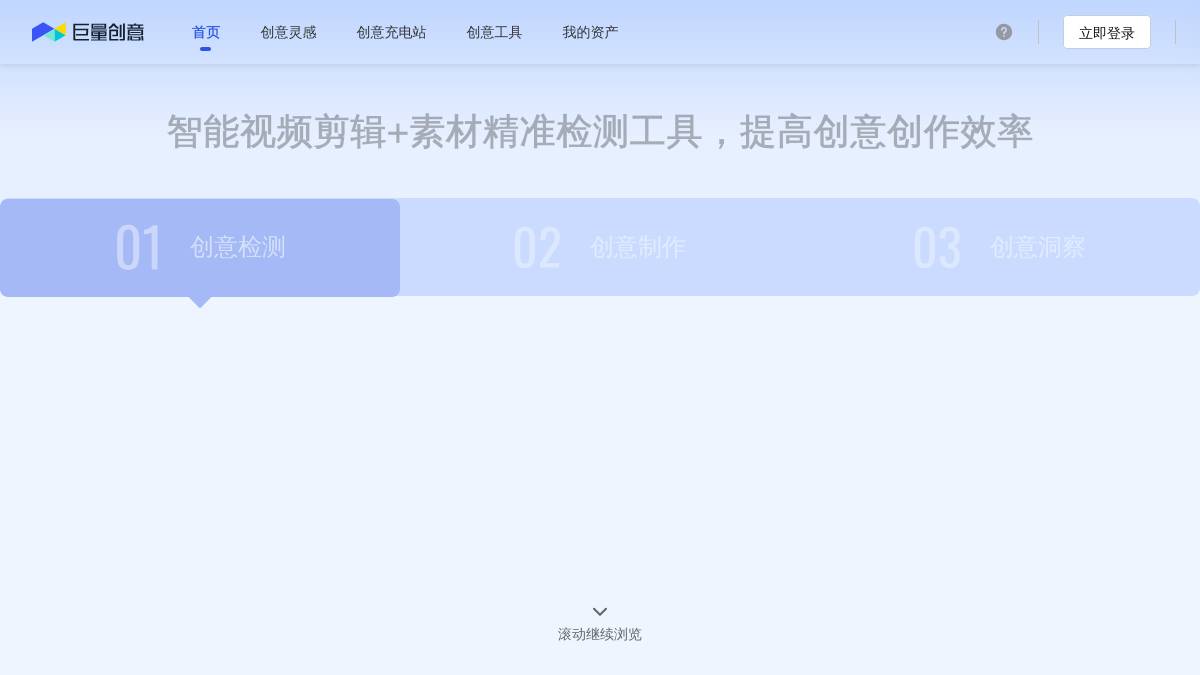Image resolution: width=1200 pixels, height=675 pixels.
Task: Open the help question-mark icon
Action: tap(1004, 32)
